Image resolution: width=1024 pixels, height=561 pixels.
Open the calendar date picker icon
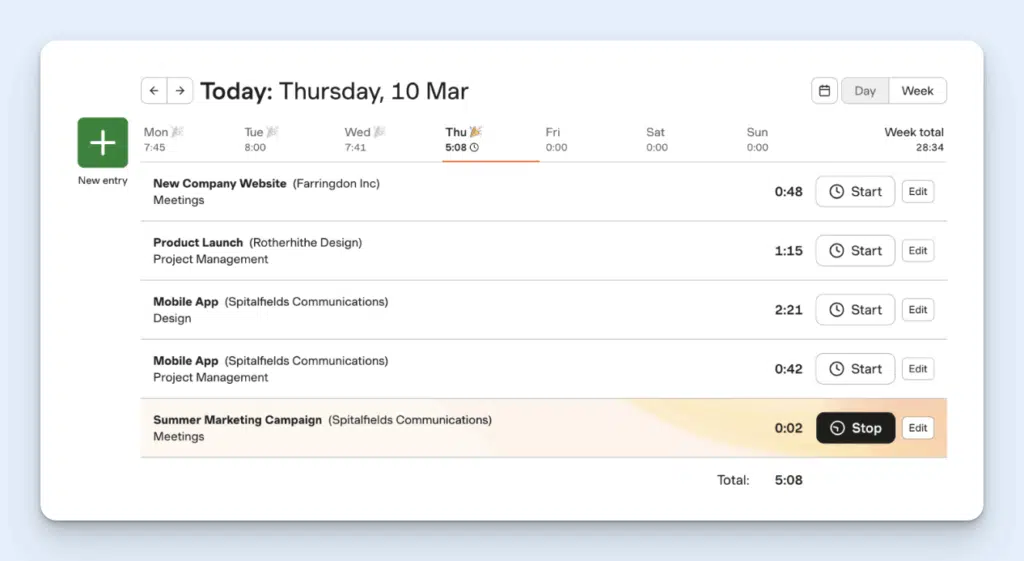coord(824,91)
